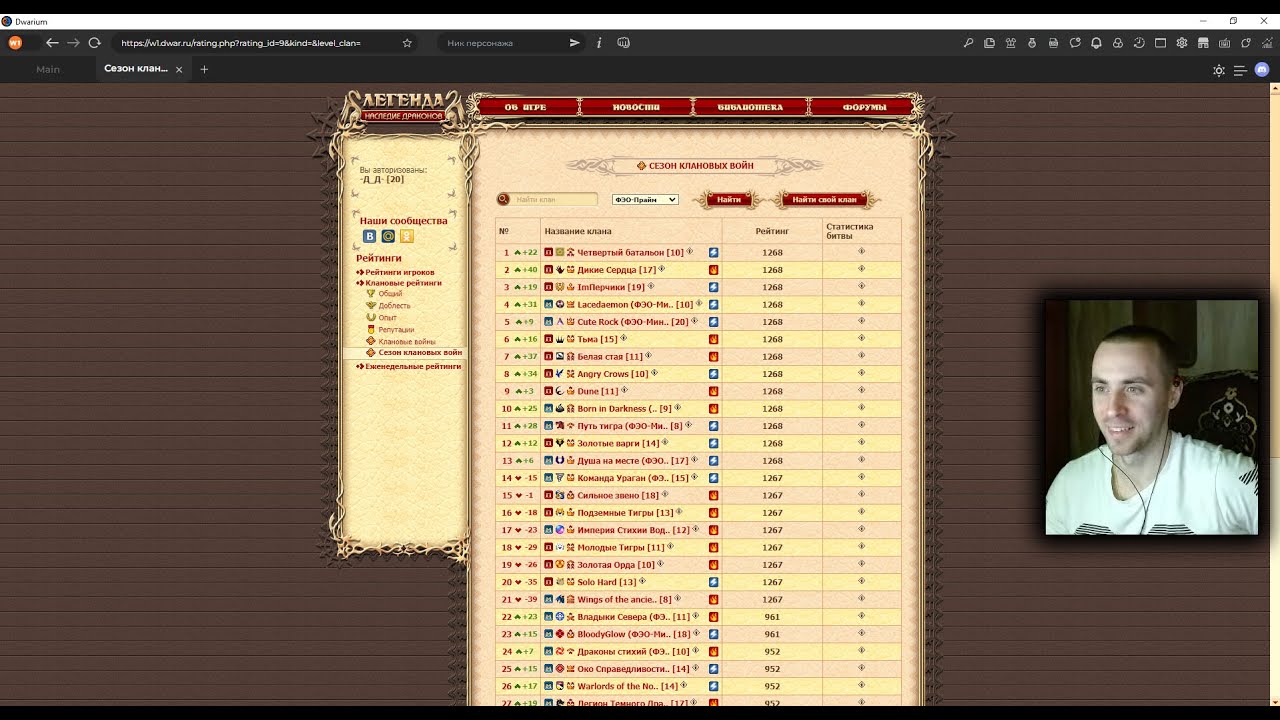Open Общий clan rating
This screenshot has height=720, width=1280.
(x=390, y=294)
